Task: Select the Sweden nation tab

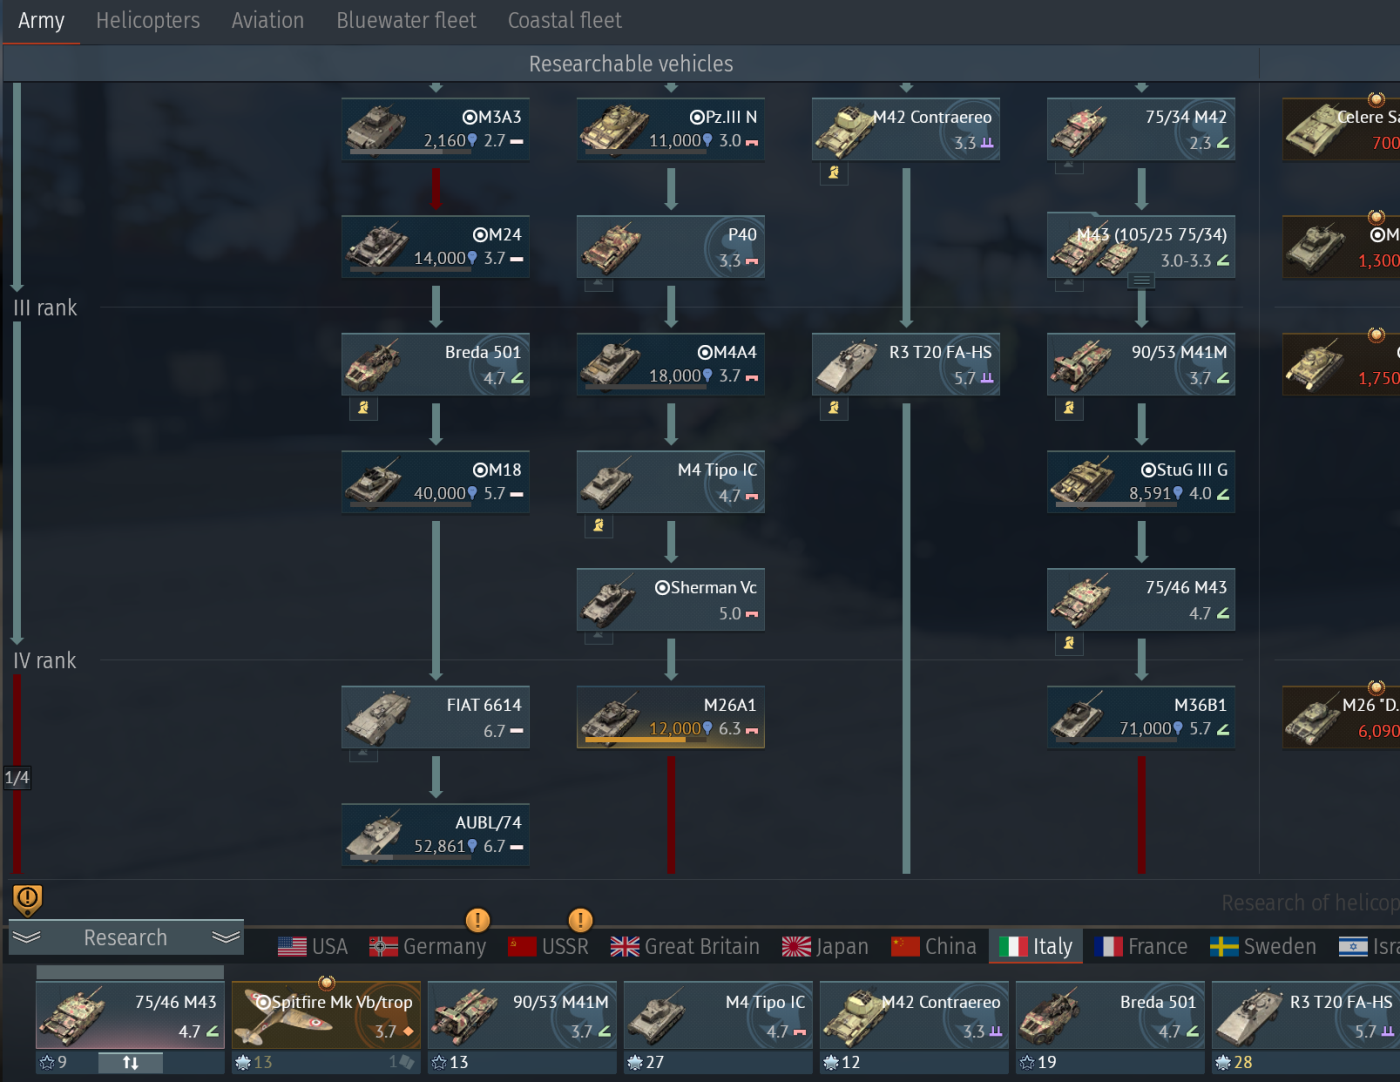Action: tap(1263, 946)
